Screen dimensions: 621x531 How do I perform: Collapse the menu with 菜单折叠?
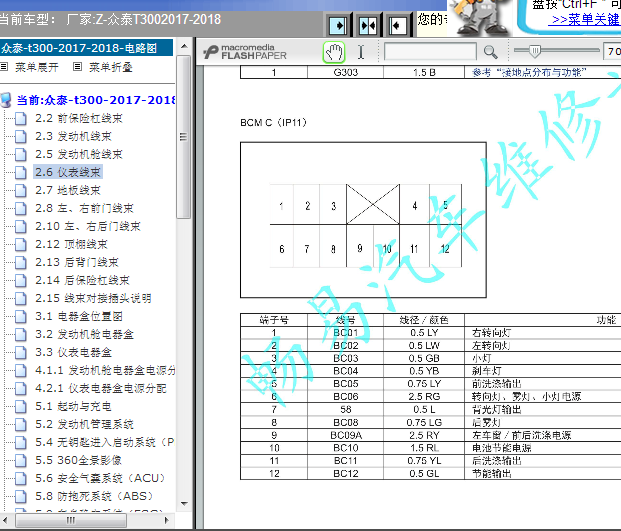pyautogui.click(x=110, y=67)
